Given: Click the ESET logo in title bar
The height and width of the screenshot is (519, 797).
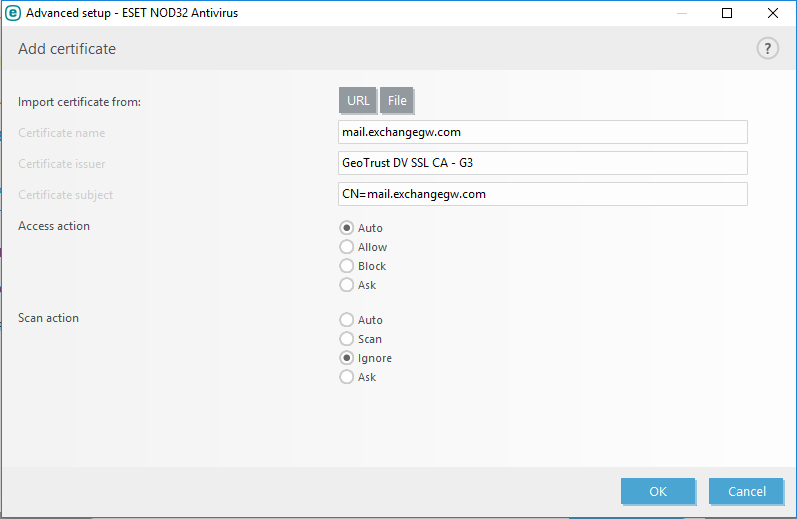Looking at the screenshot, I should 13,13.
